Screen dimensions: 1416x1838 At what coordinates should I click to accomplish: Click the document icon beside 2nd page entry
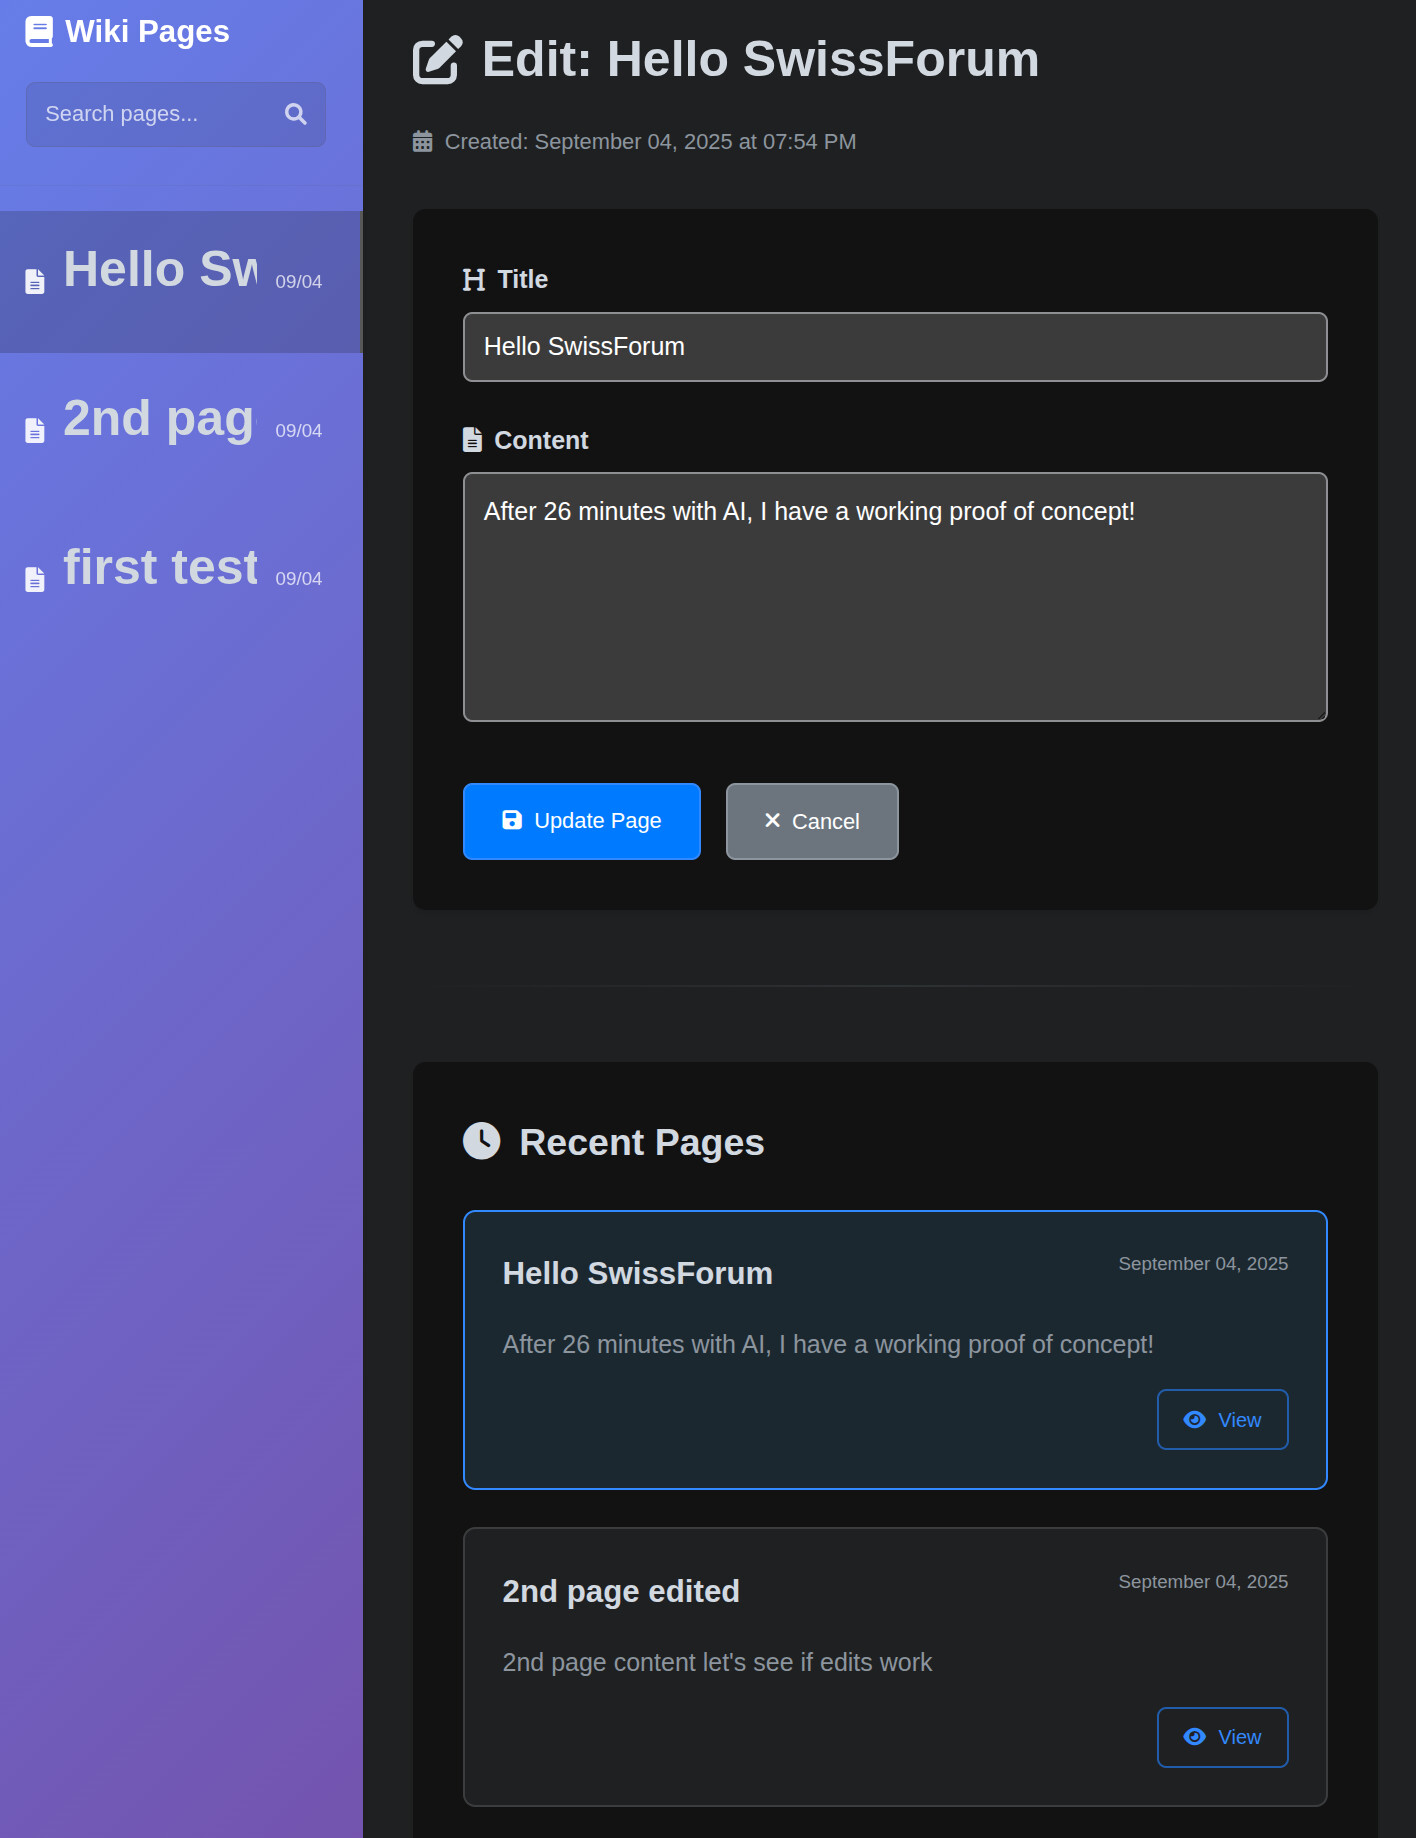point(35,431)
